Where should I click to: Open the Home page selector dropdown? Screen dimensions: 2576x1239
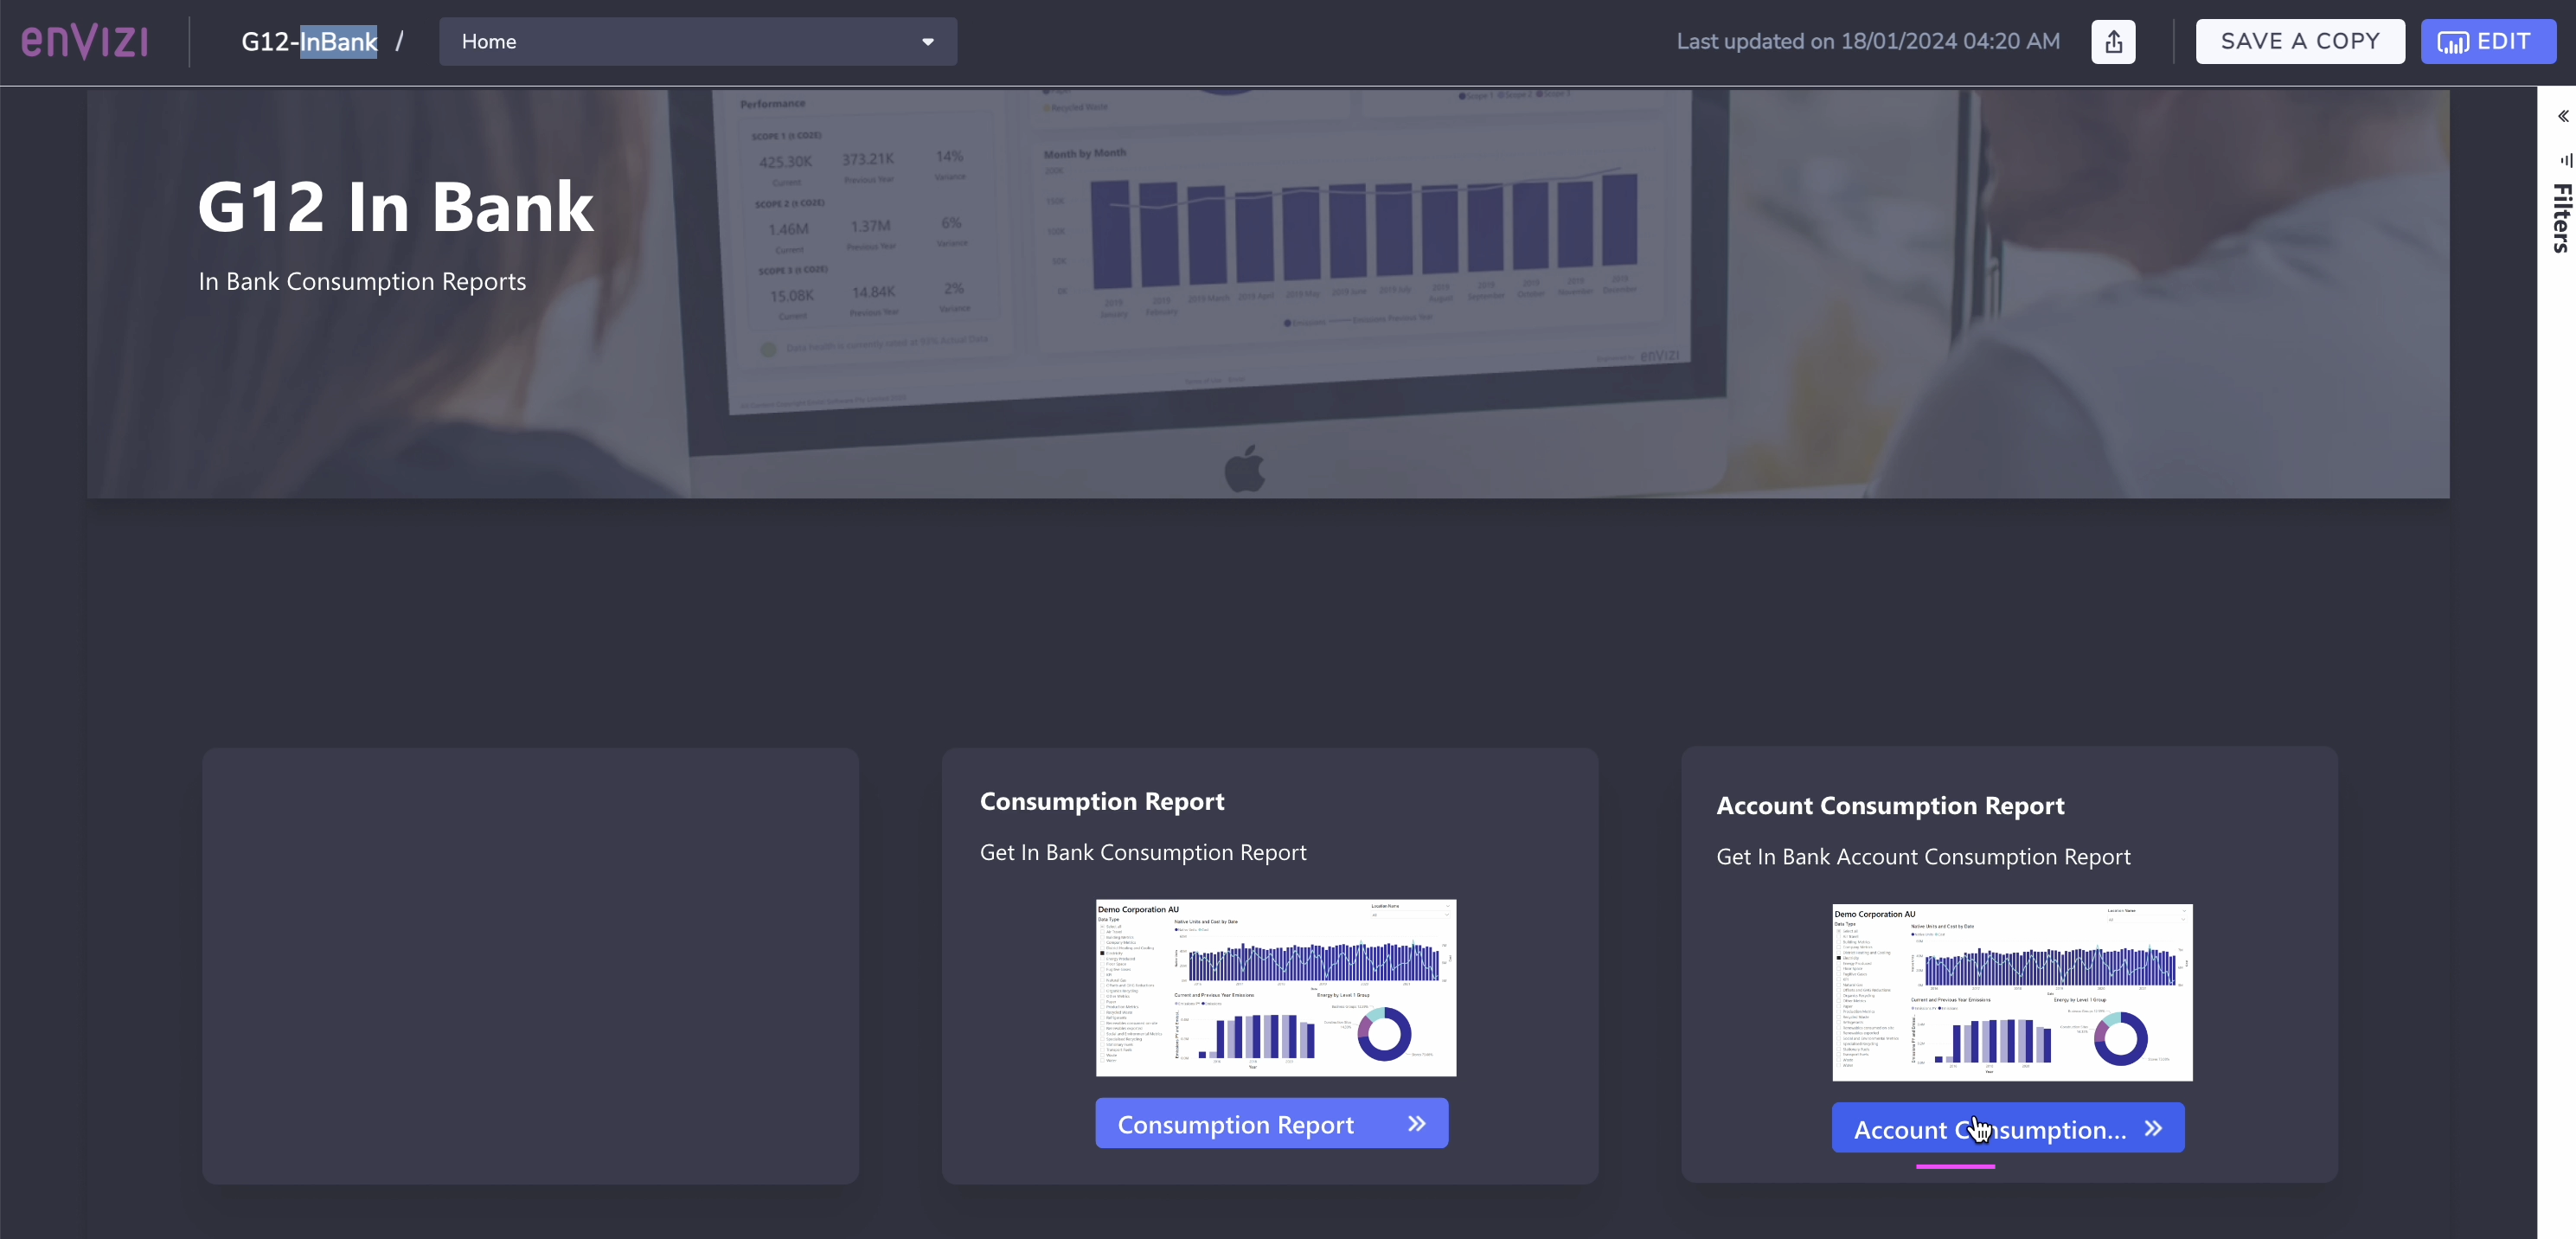click(x=697, y=41)
